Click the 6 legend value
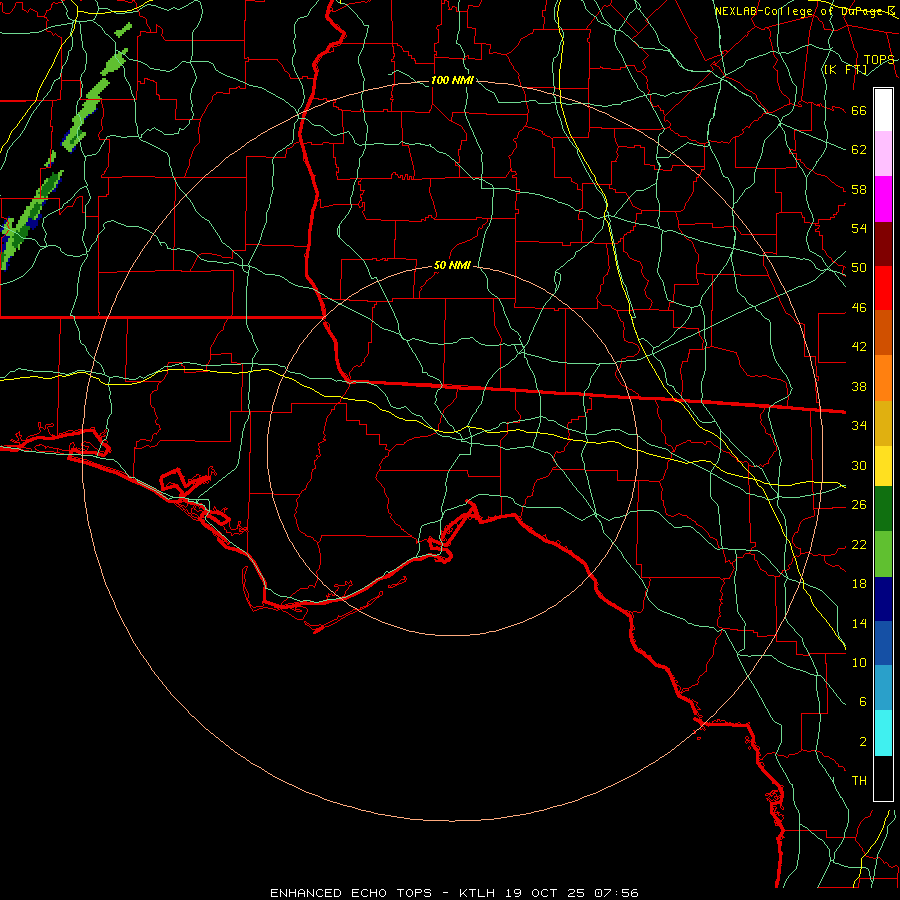900x900 pixels. click(862, 702)
